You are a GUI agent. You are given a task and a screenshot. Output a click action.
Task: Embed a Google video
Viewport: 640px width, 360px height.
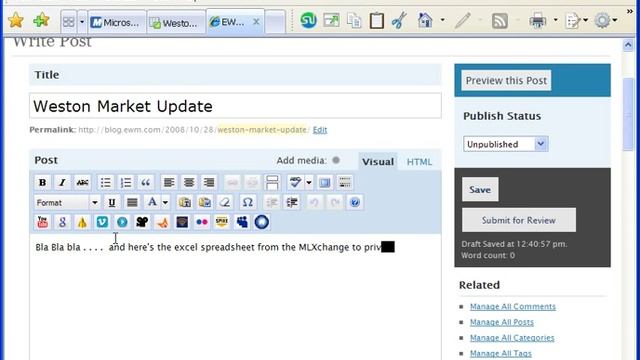(x=62, y=222)
